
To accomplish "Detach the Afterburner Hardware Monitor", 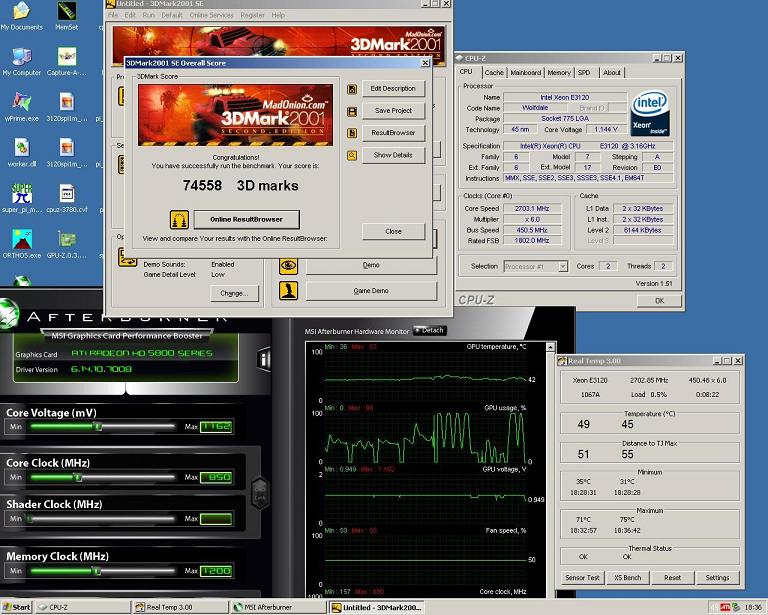I will click(430, 331).
